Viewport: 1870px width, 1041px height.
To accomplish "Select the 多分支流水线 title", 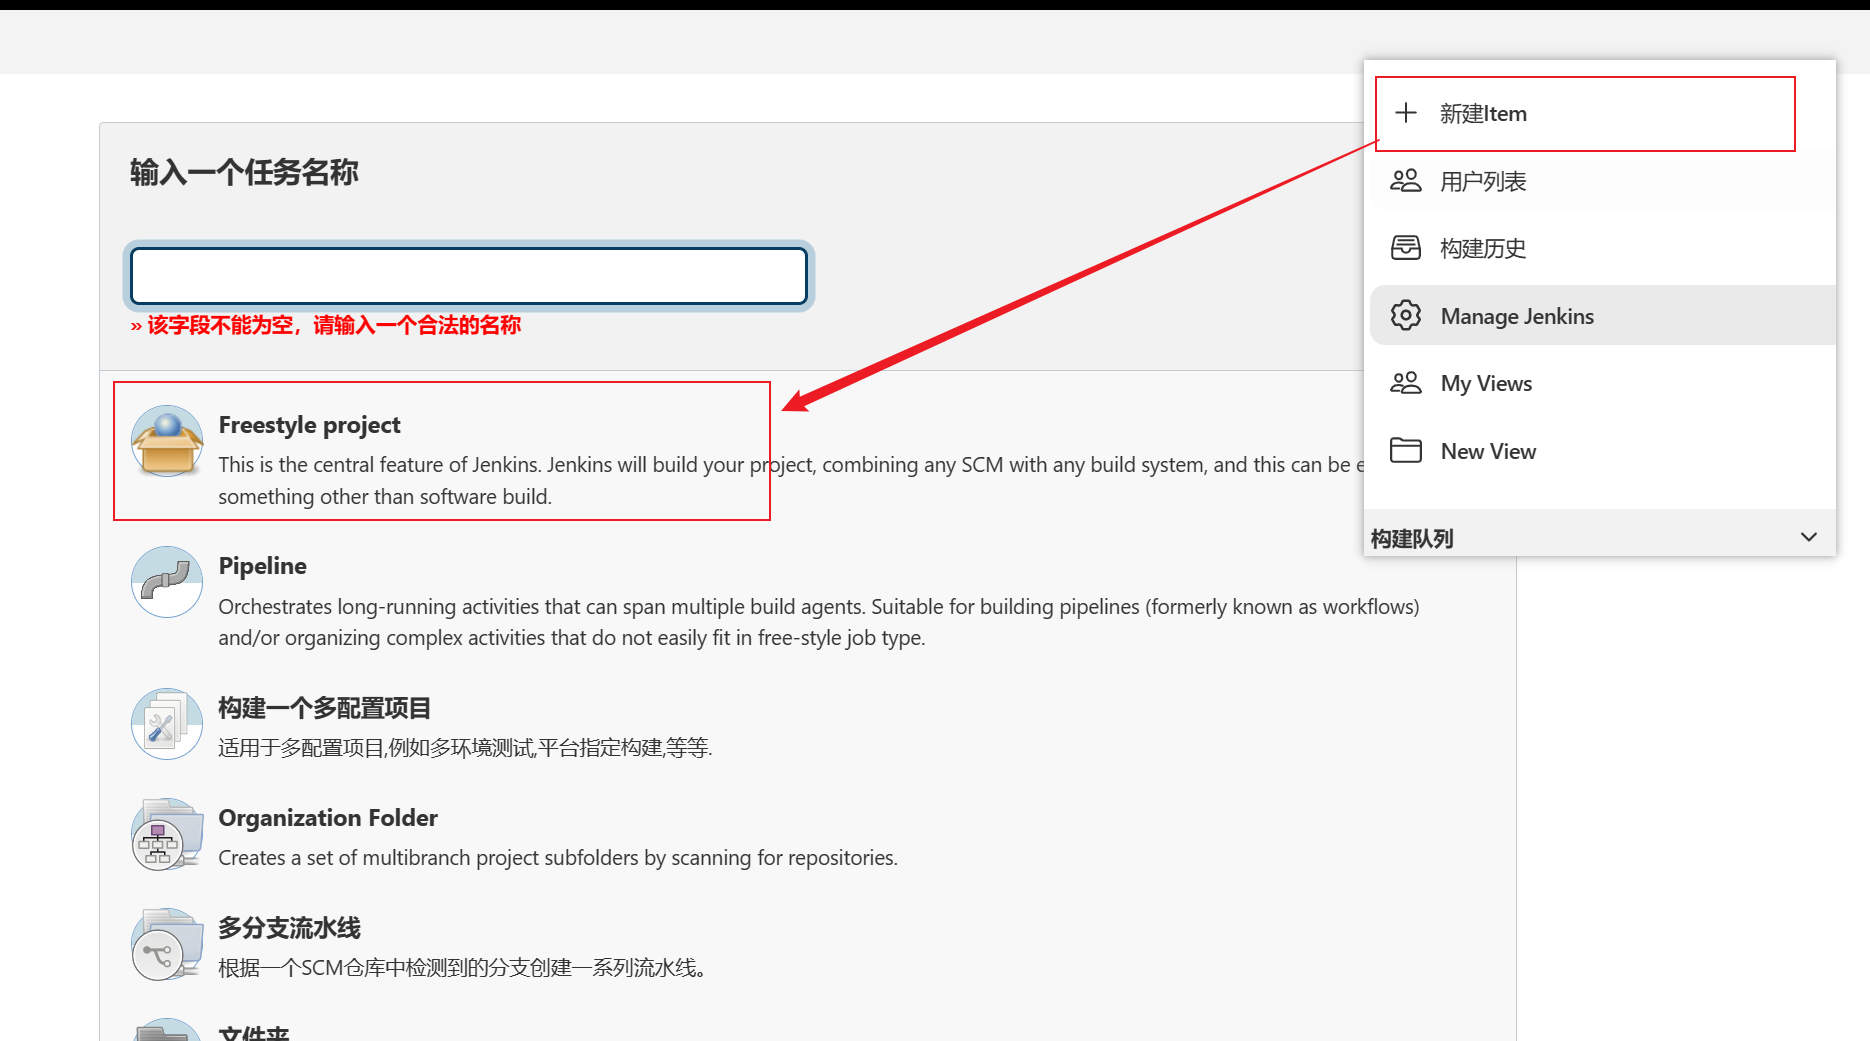I will pos(289,928).
